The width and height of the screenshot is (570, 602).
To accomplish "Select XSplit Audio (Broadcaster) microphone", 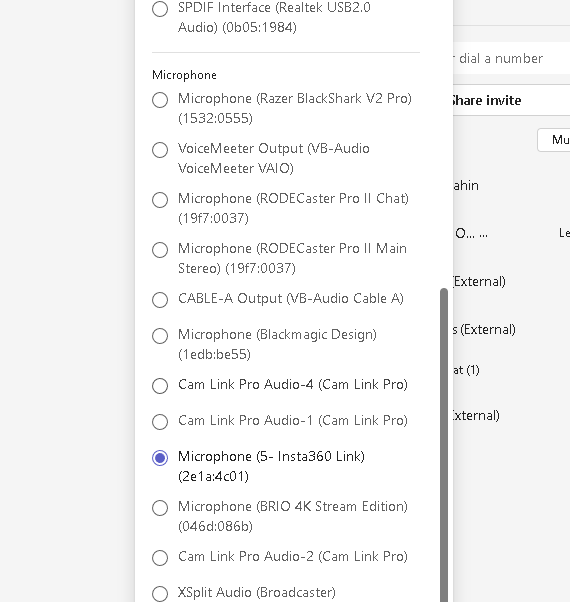I will click(160, 594).
